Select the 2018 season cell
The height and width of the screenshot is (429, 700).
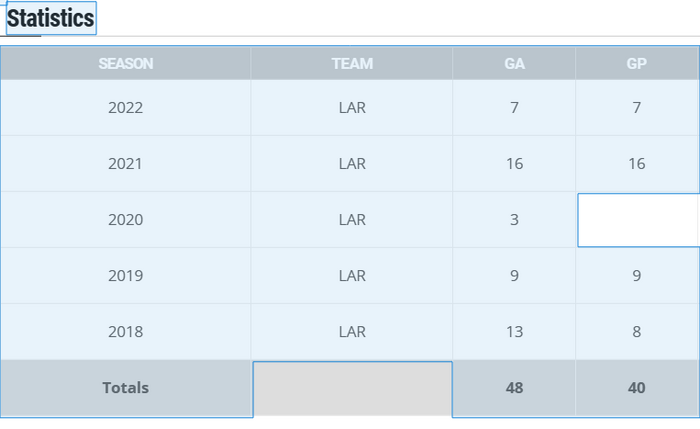pyautogui.click(x=126, y=332)
